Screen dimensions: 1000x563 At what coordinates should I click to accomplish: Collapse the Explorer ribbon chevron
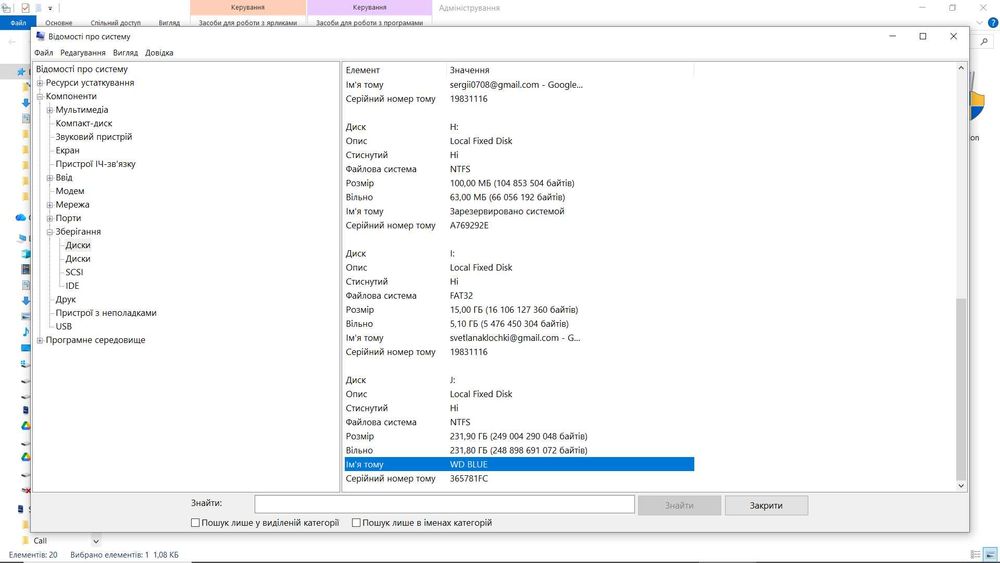980,22
